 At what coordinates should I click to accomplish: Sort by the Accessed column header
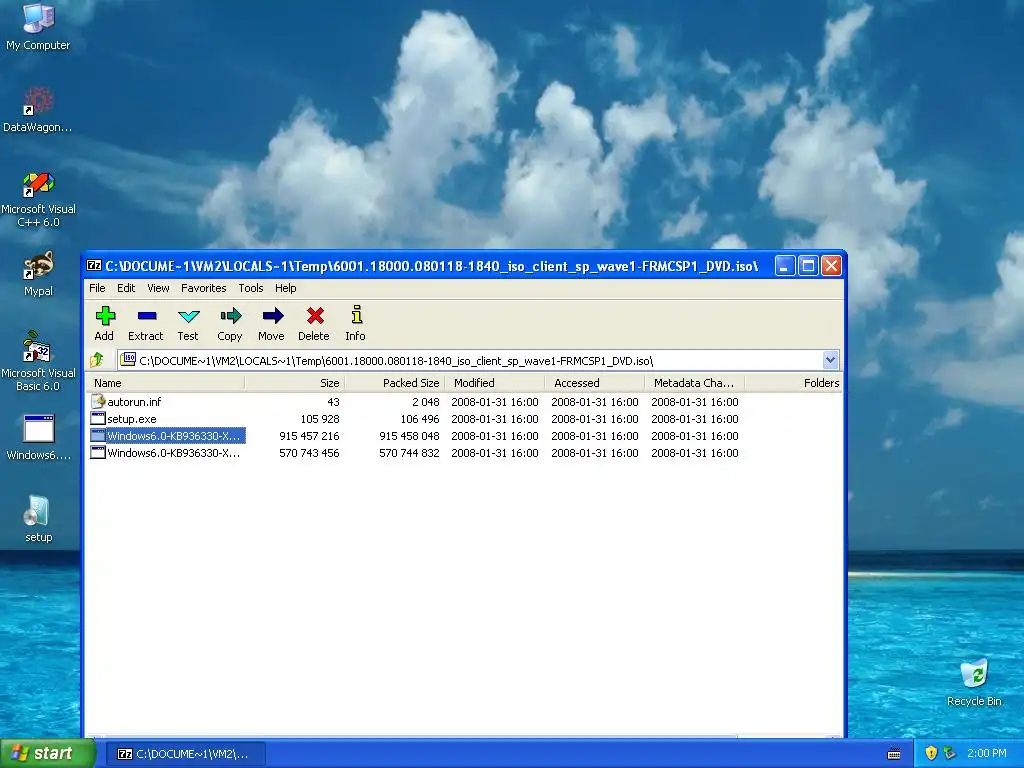594,383
